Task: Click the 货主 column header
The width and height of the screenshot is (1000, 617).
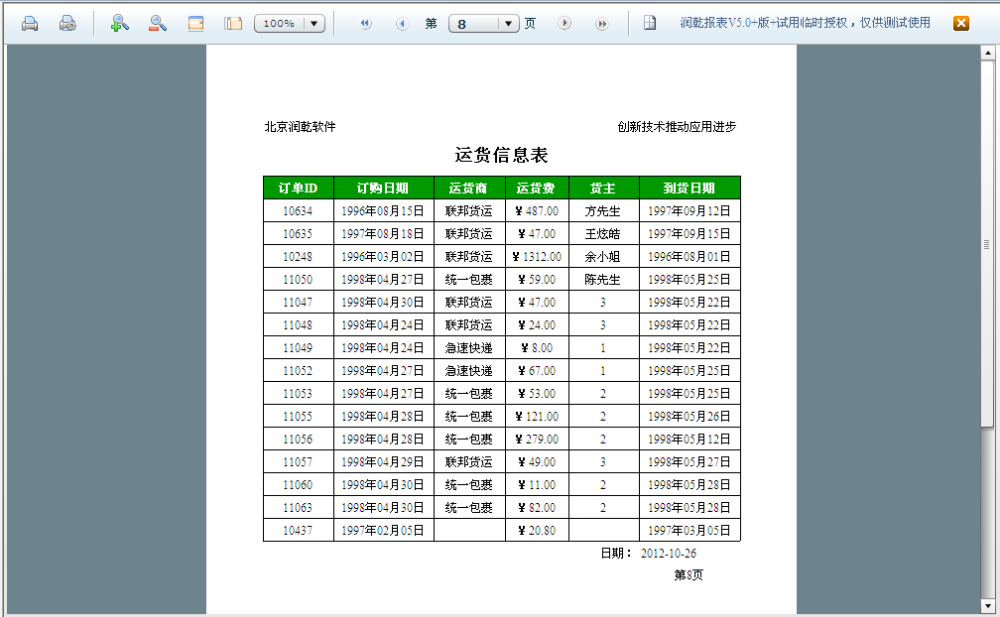Action: coord(603,188)
